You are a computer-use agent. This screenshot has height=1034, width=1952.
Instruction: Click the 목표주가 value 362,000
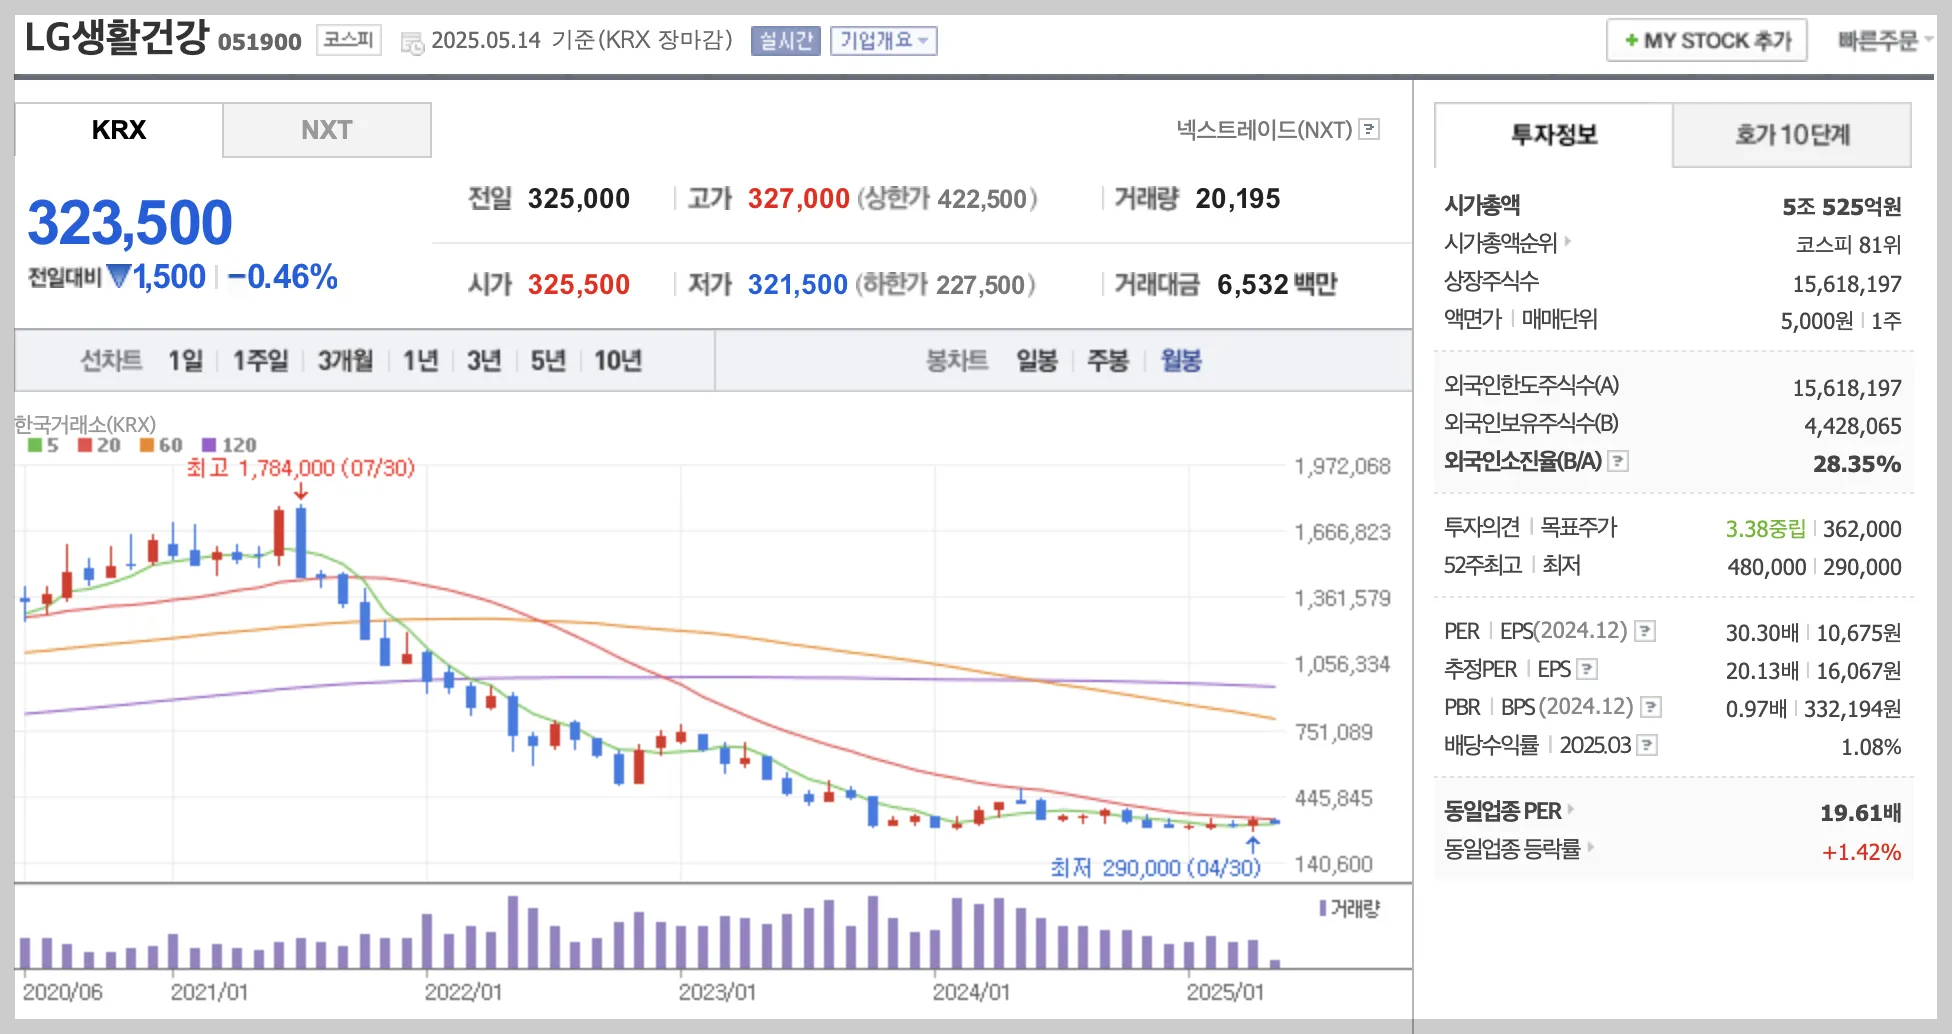point(1862,529)
